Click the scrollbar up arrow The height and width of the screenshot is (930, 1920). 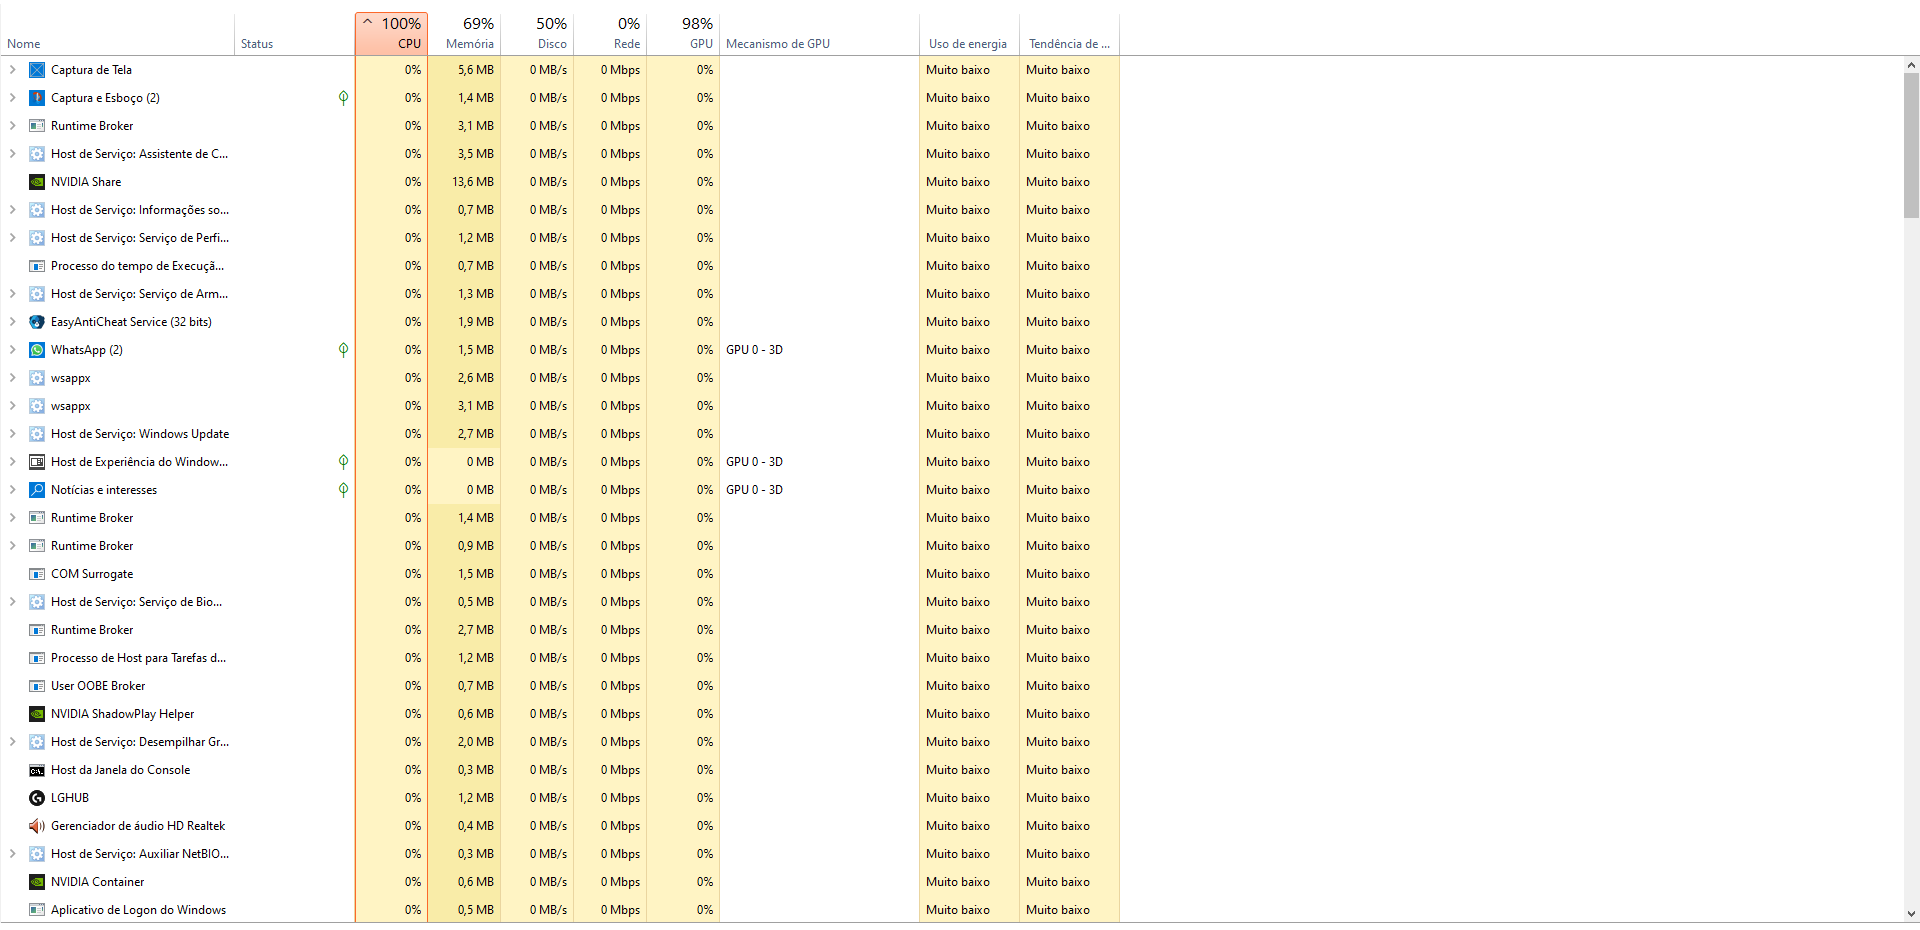pos(1911,65)
